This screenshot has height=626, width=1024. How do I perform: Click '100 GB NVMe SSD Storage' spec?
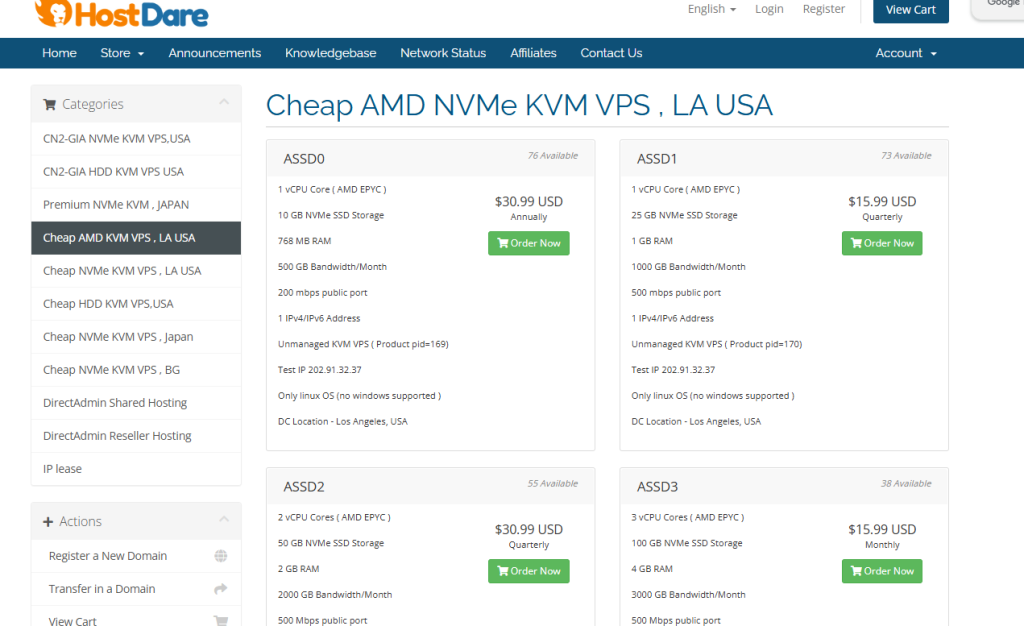687,543
